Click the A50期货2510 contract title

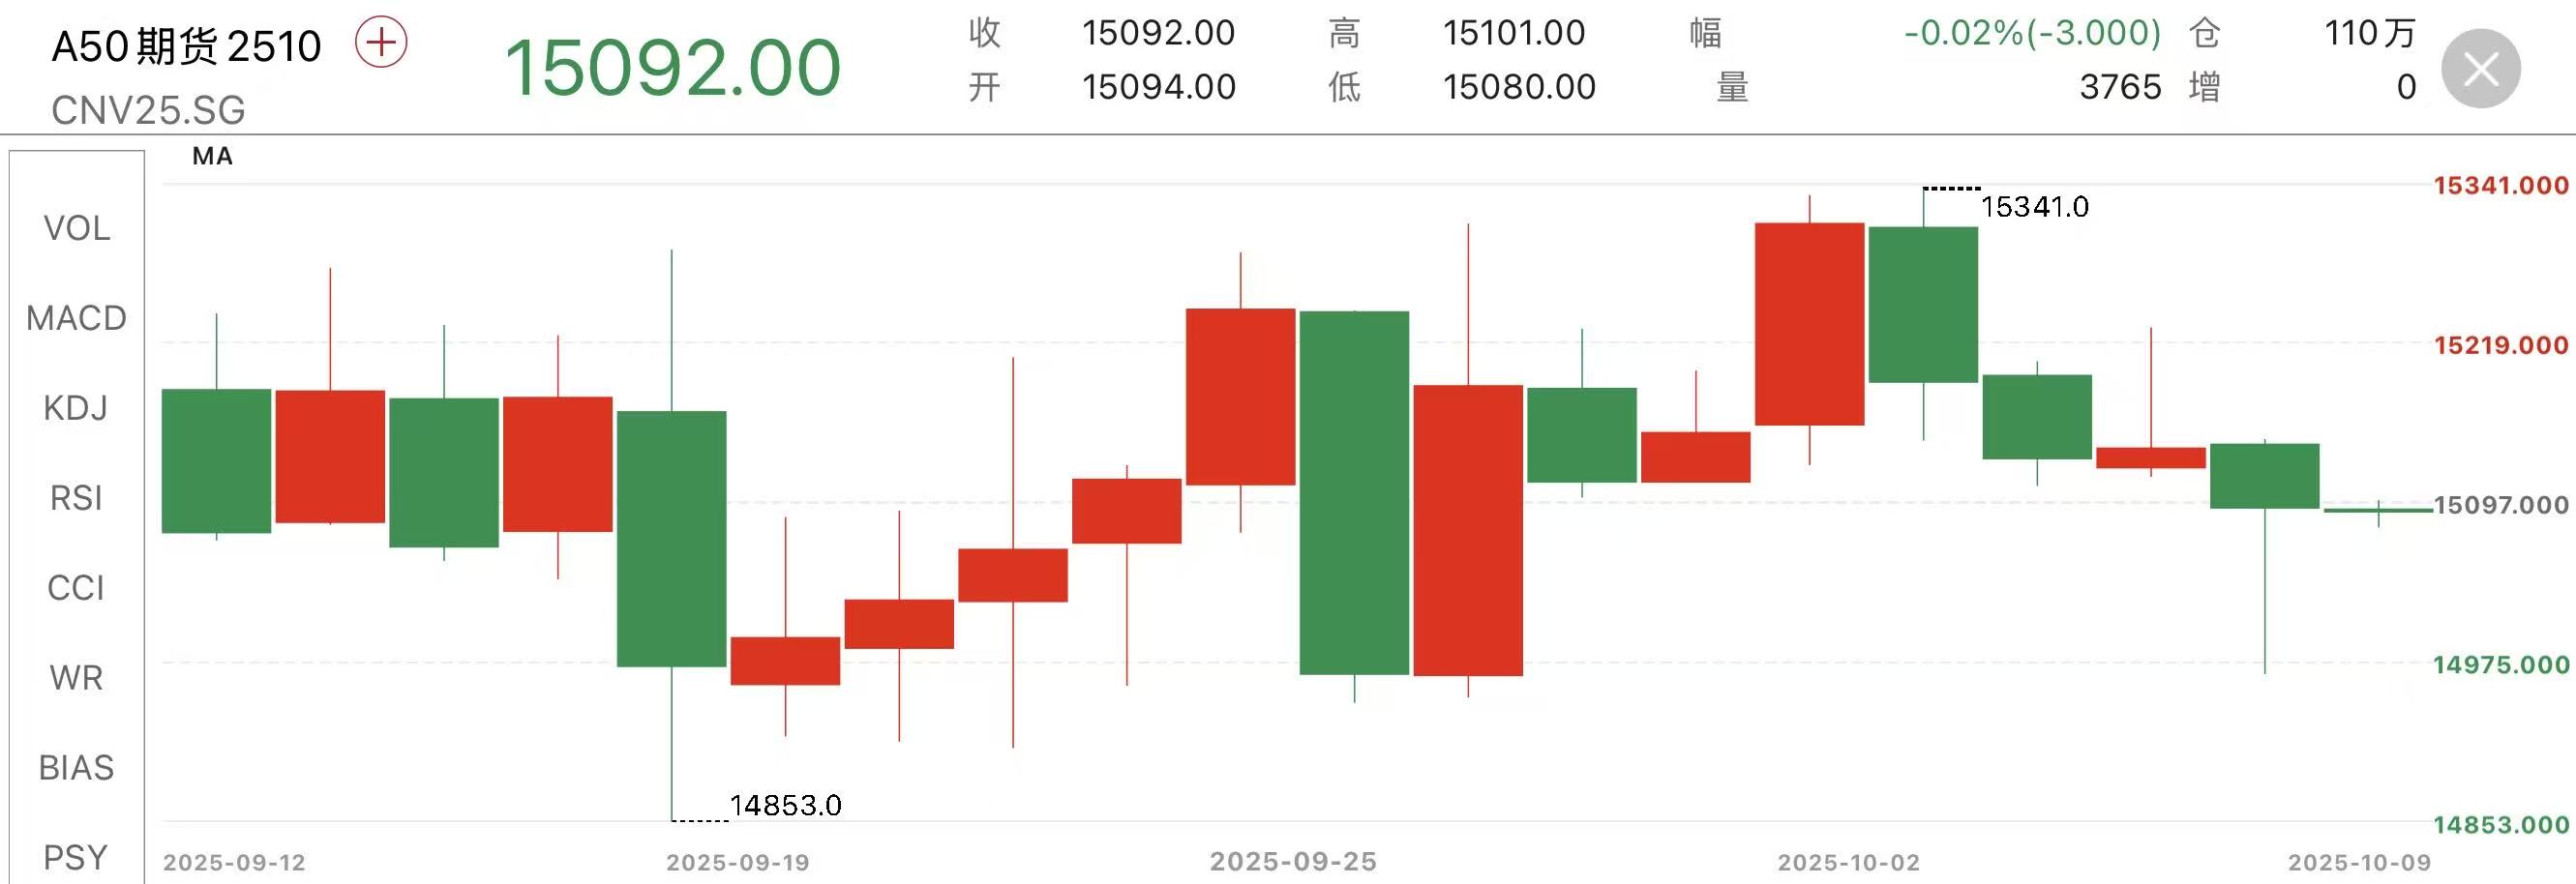[x=187, y=46]
